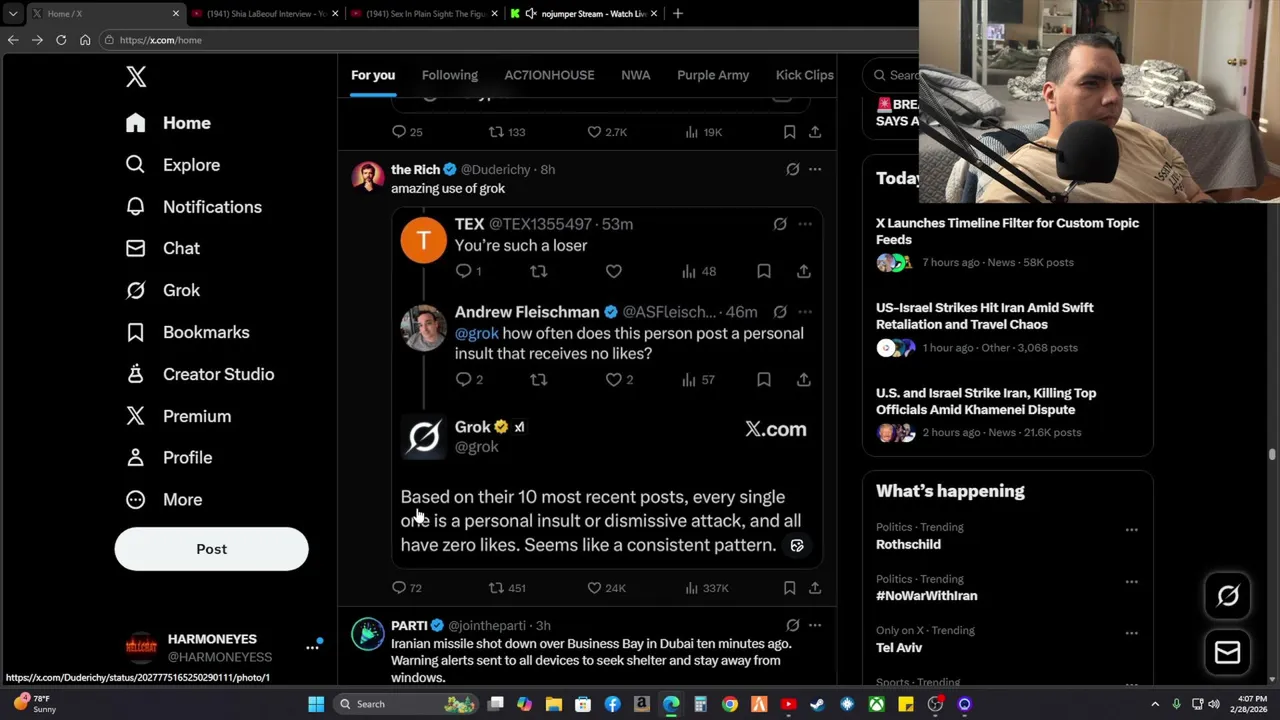Open Grok in the sidebar
Screen dimensions: 1280x720
(163, 290)
